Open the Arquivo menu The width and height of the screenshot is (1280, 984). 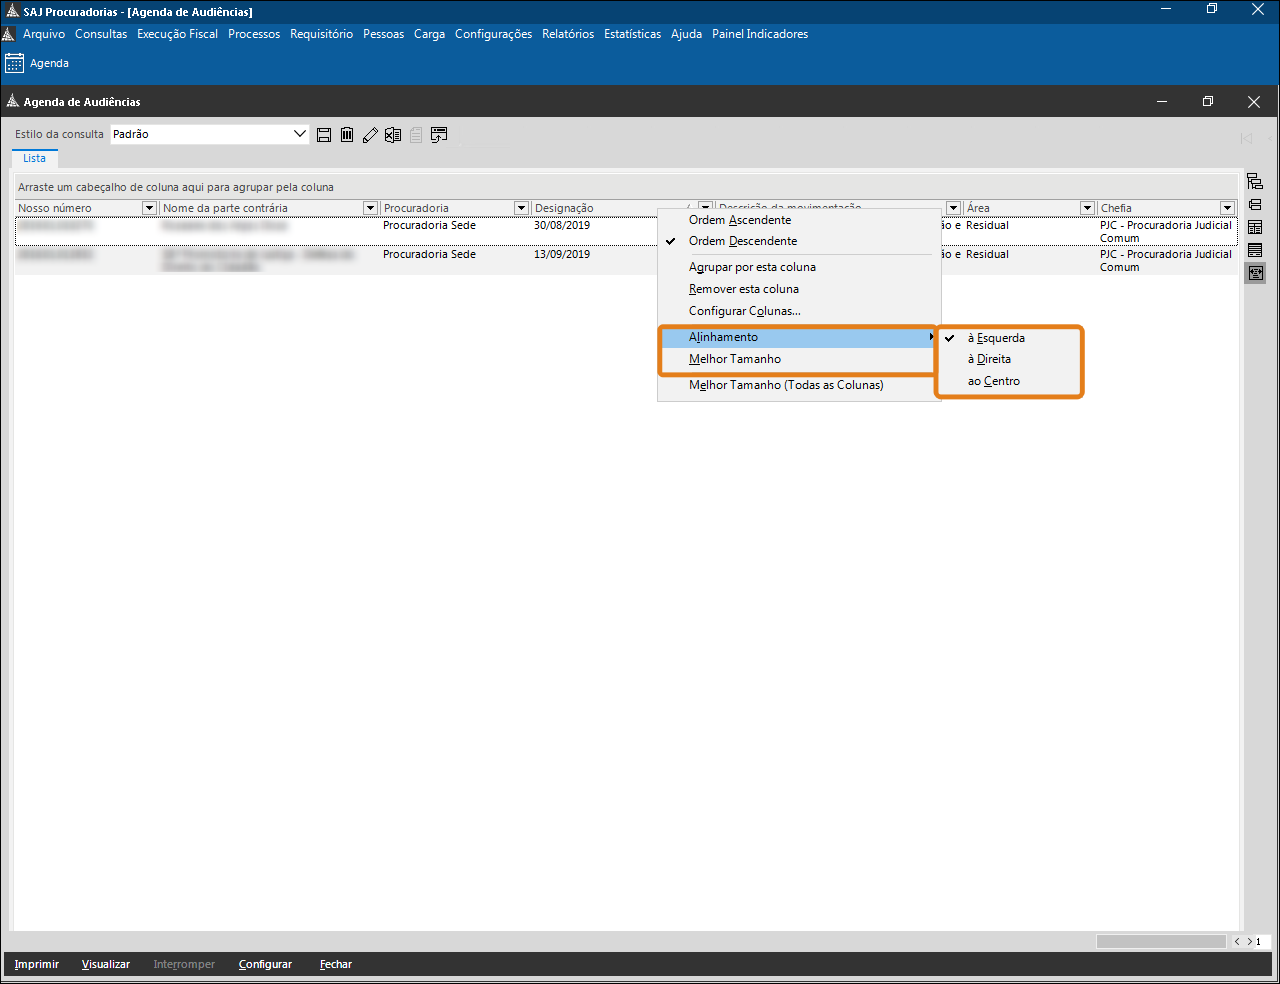click(x=44, y=34)
